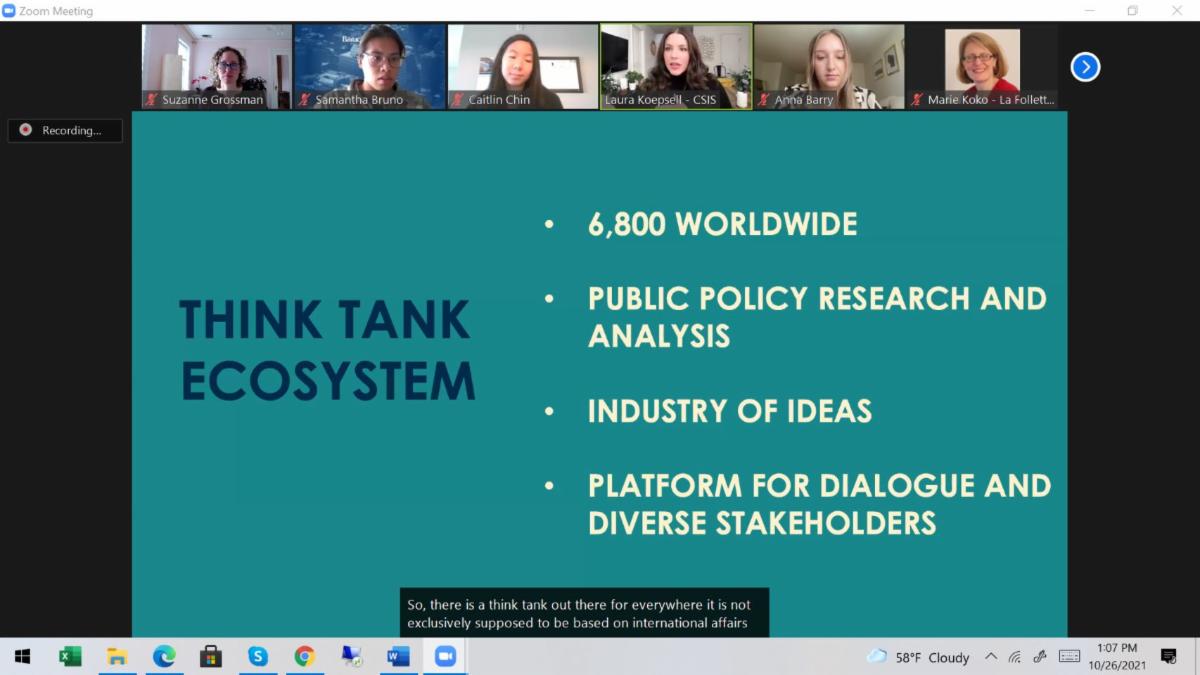Click the "INDUSTRY OF IDEAS" bullet text
The height and width of the screenshot is (675, 1200).
click(x=730, y=411)
